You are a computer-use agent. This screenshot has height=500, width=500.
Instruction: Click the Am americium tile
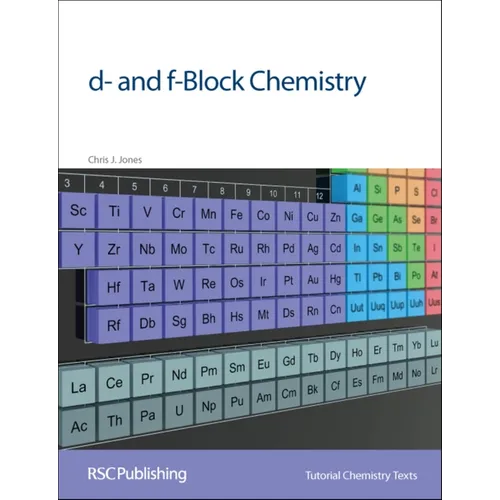click(263, 398)
